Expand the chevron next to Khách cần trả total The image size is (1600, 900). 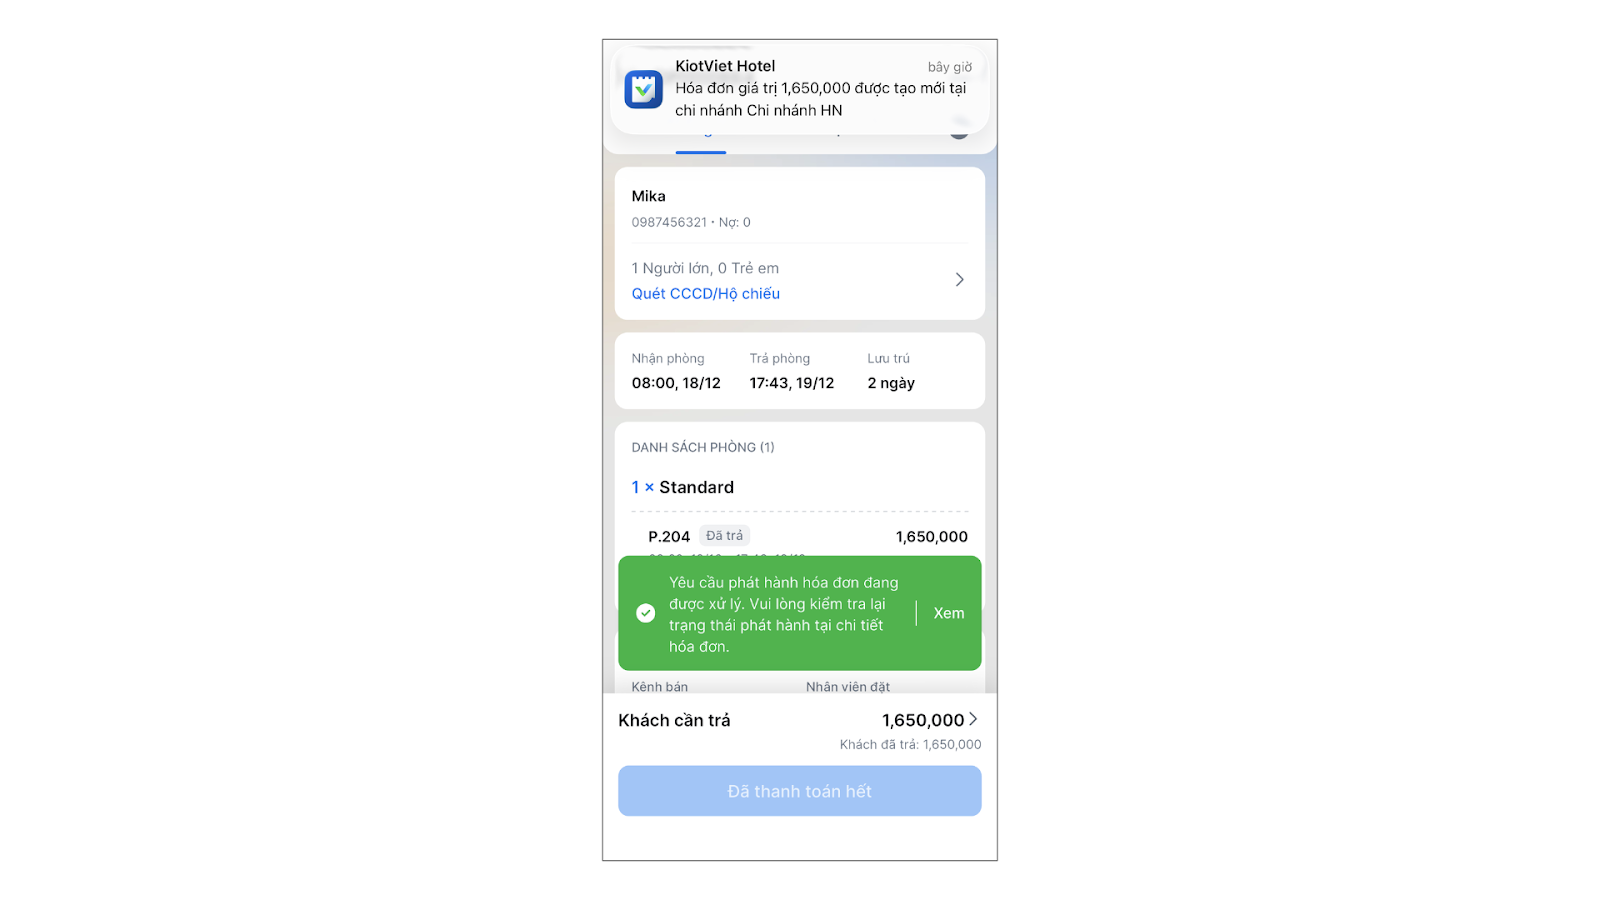point(973,719)
